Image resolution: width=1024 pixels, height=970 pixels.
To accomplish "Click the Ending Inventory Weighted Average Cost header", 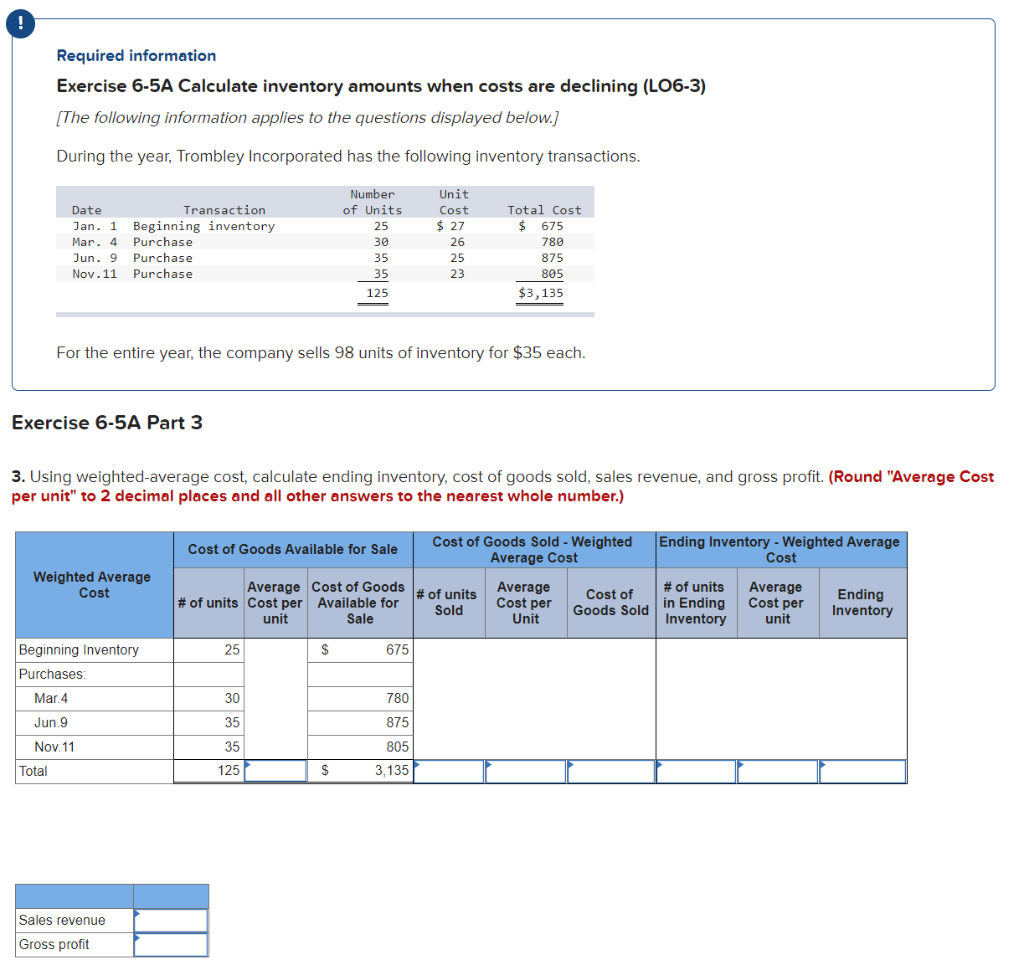I will (x=781, y=549).
